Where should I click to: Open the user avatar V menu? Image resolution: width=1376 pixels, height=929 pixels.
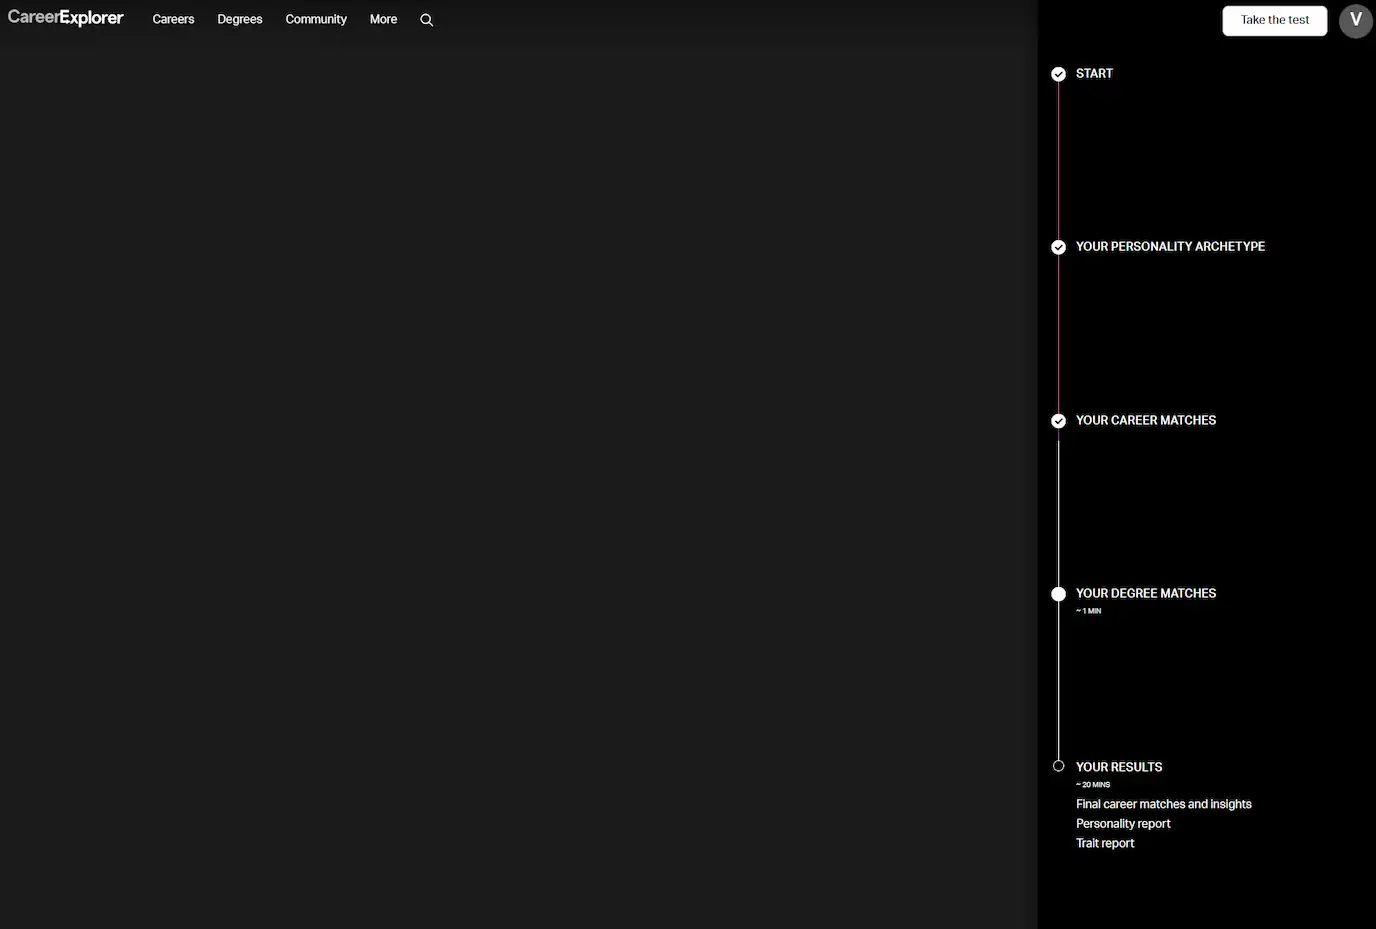[x=1356, y=21]
